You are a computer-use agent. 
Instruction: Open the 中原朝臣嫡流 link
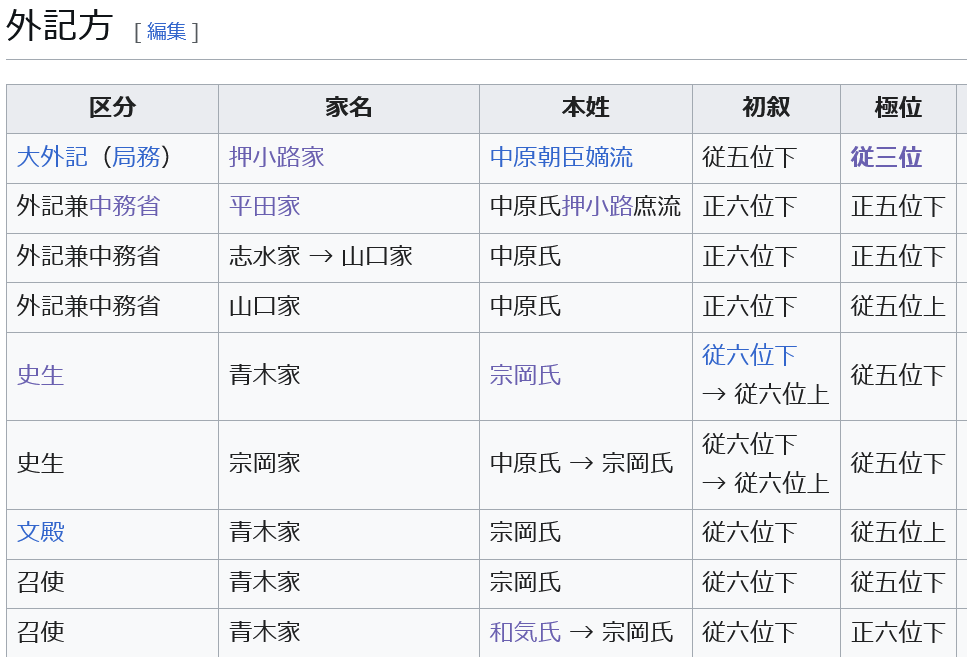click(561, 158)
